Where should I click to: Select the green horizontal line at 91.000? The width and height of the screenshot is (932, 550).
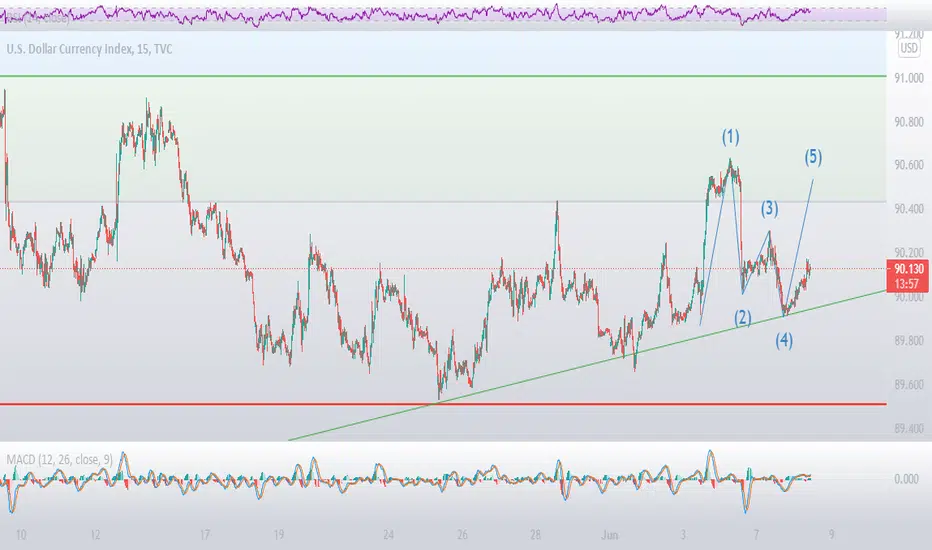click(443, 76)
